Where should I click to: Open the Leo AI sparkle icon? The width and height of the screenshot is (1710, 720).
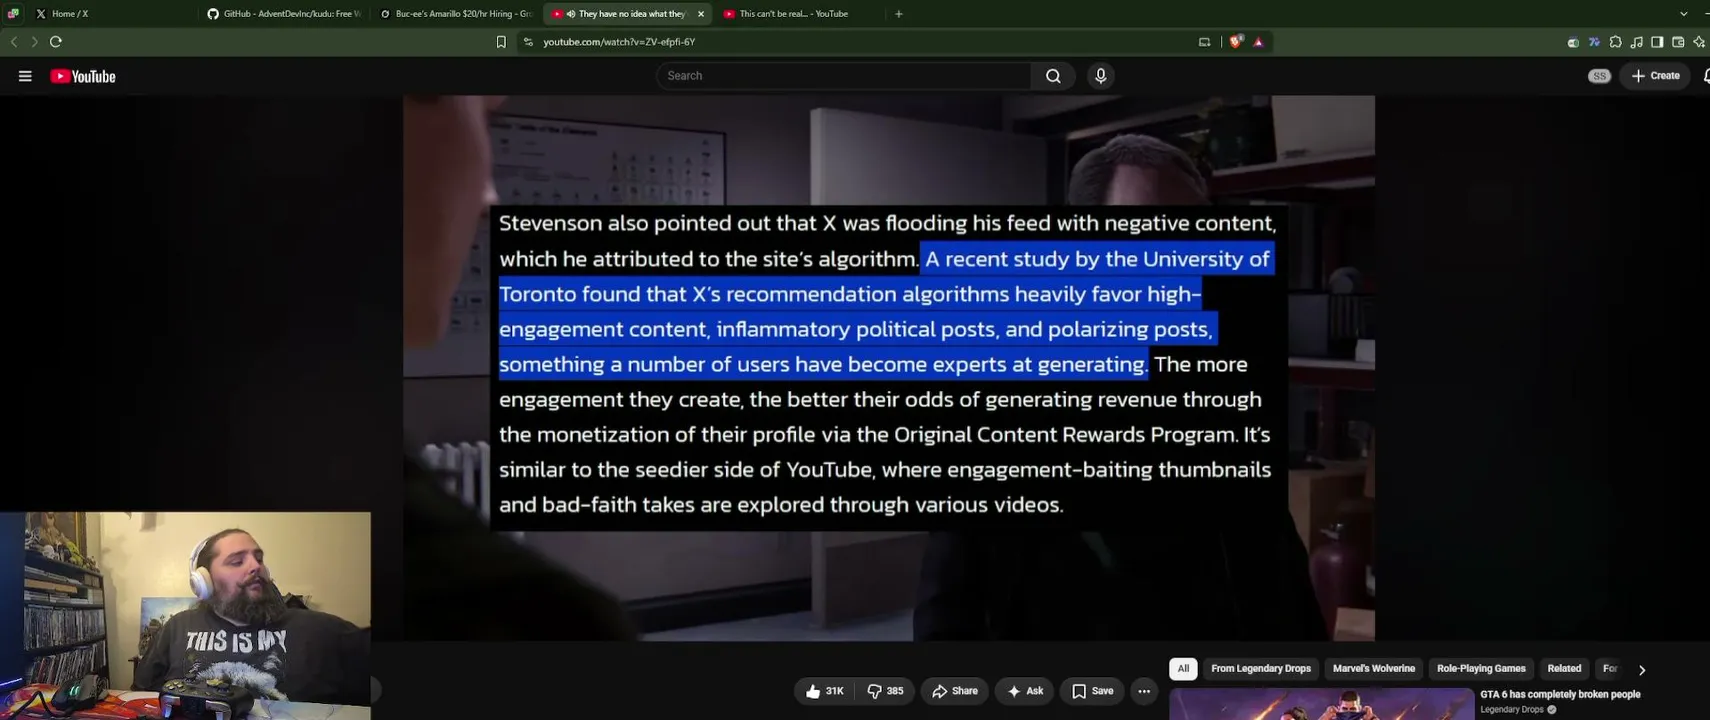(1699, 42)
